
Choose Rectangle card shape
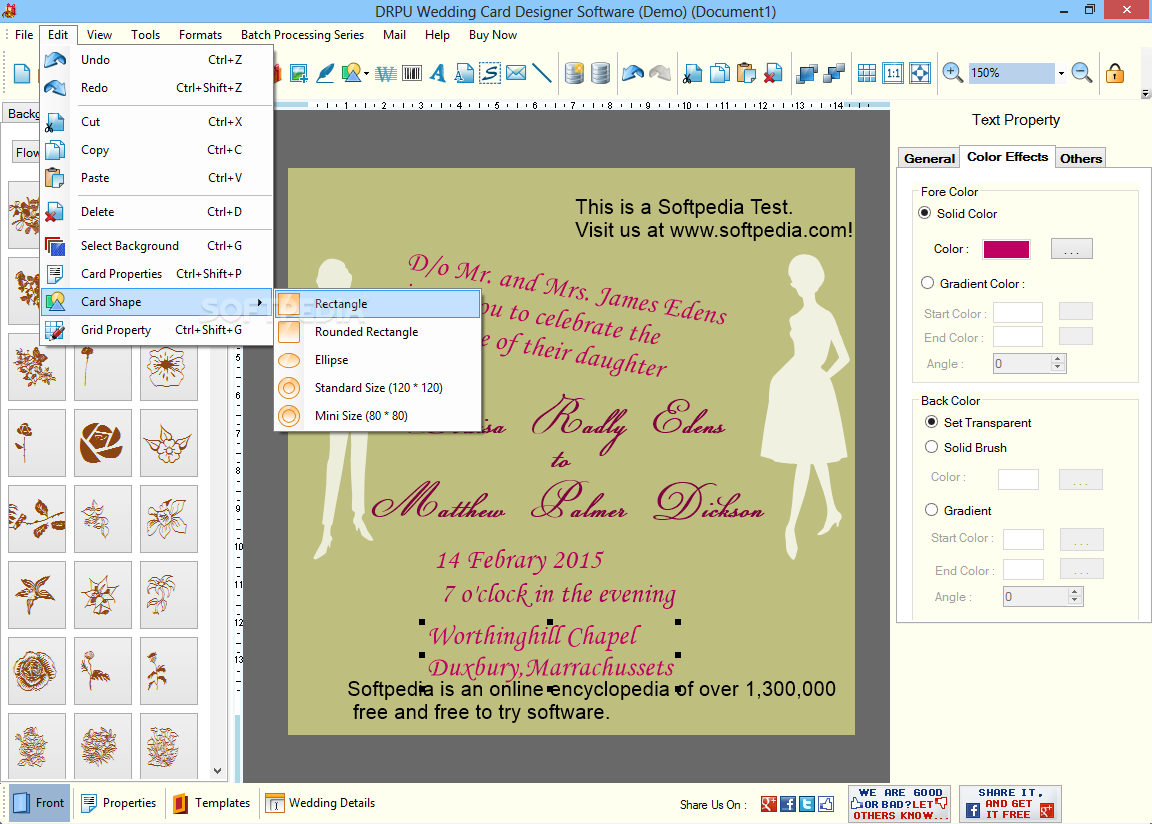tap(378, 303)
